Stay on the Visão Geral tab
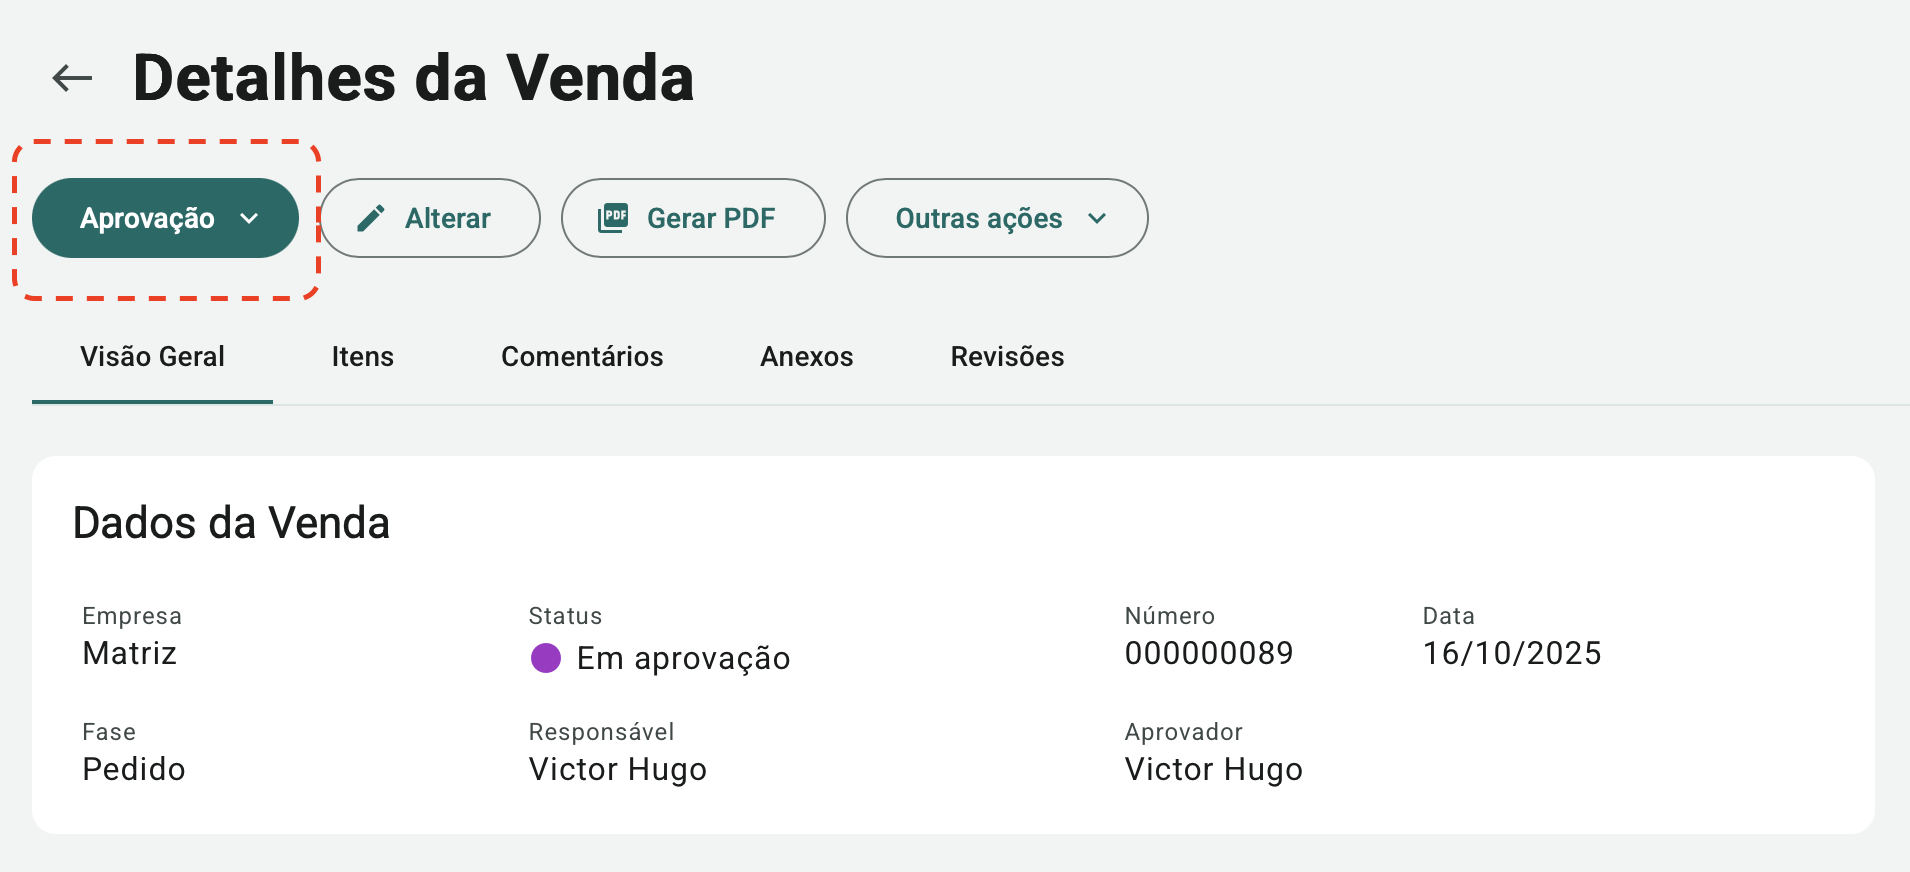 pos(152,356)
